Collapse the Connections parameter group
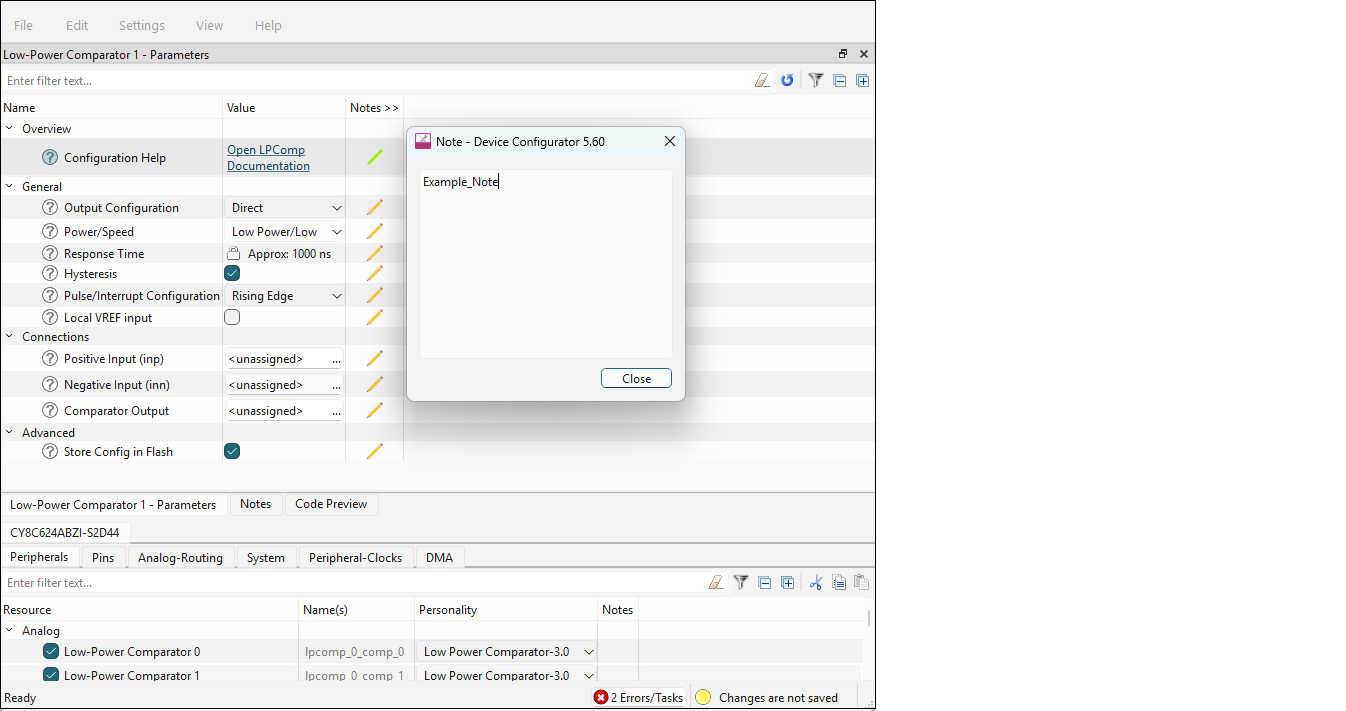The height and width of the screenshot is (711, 1346). [10, 337]
